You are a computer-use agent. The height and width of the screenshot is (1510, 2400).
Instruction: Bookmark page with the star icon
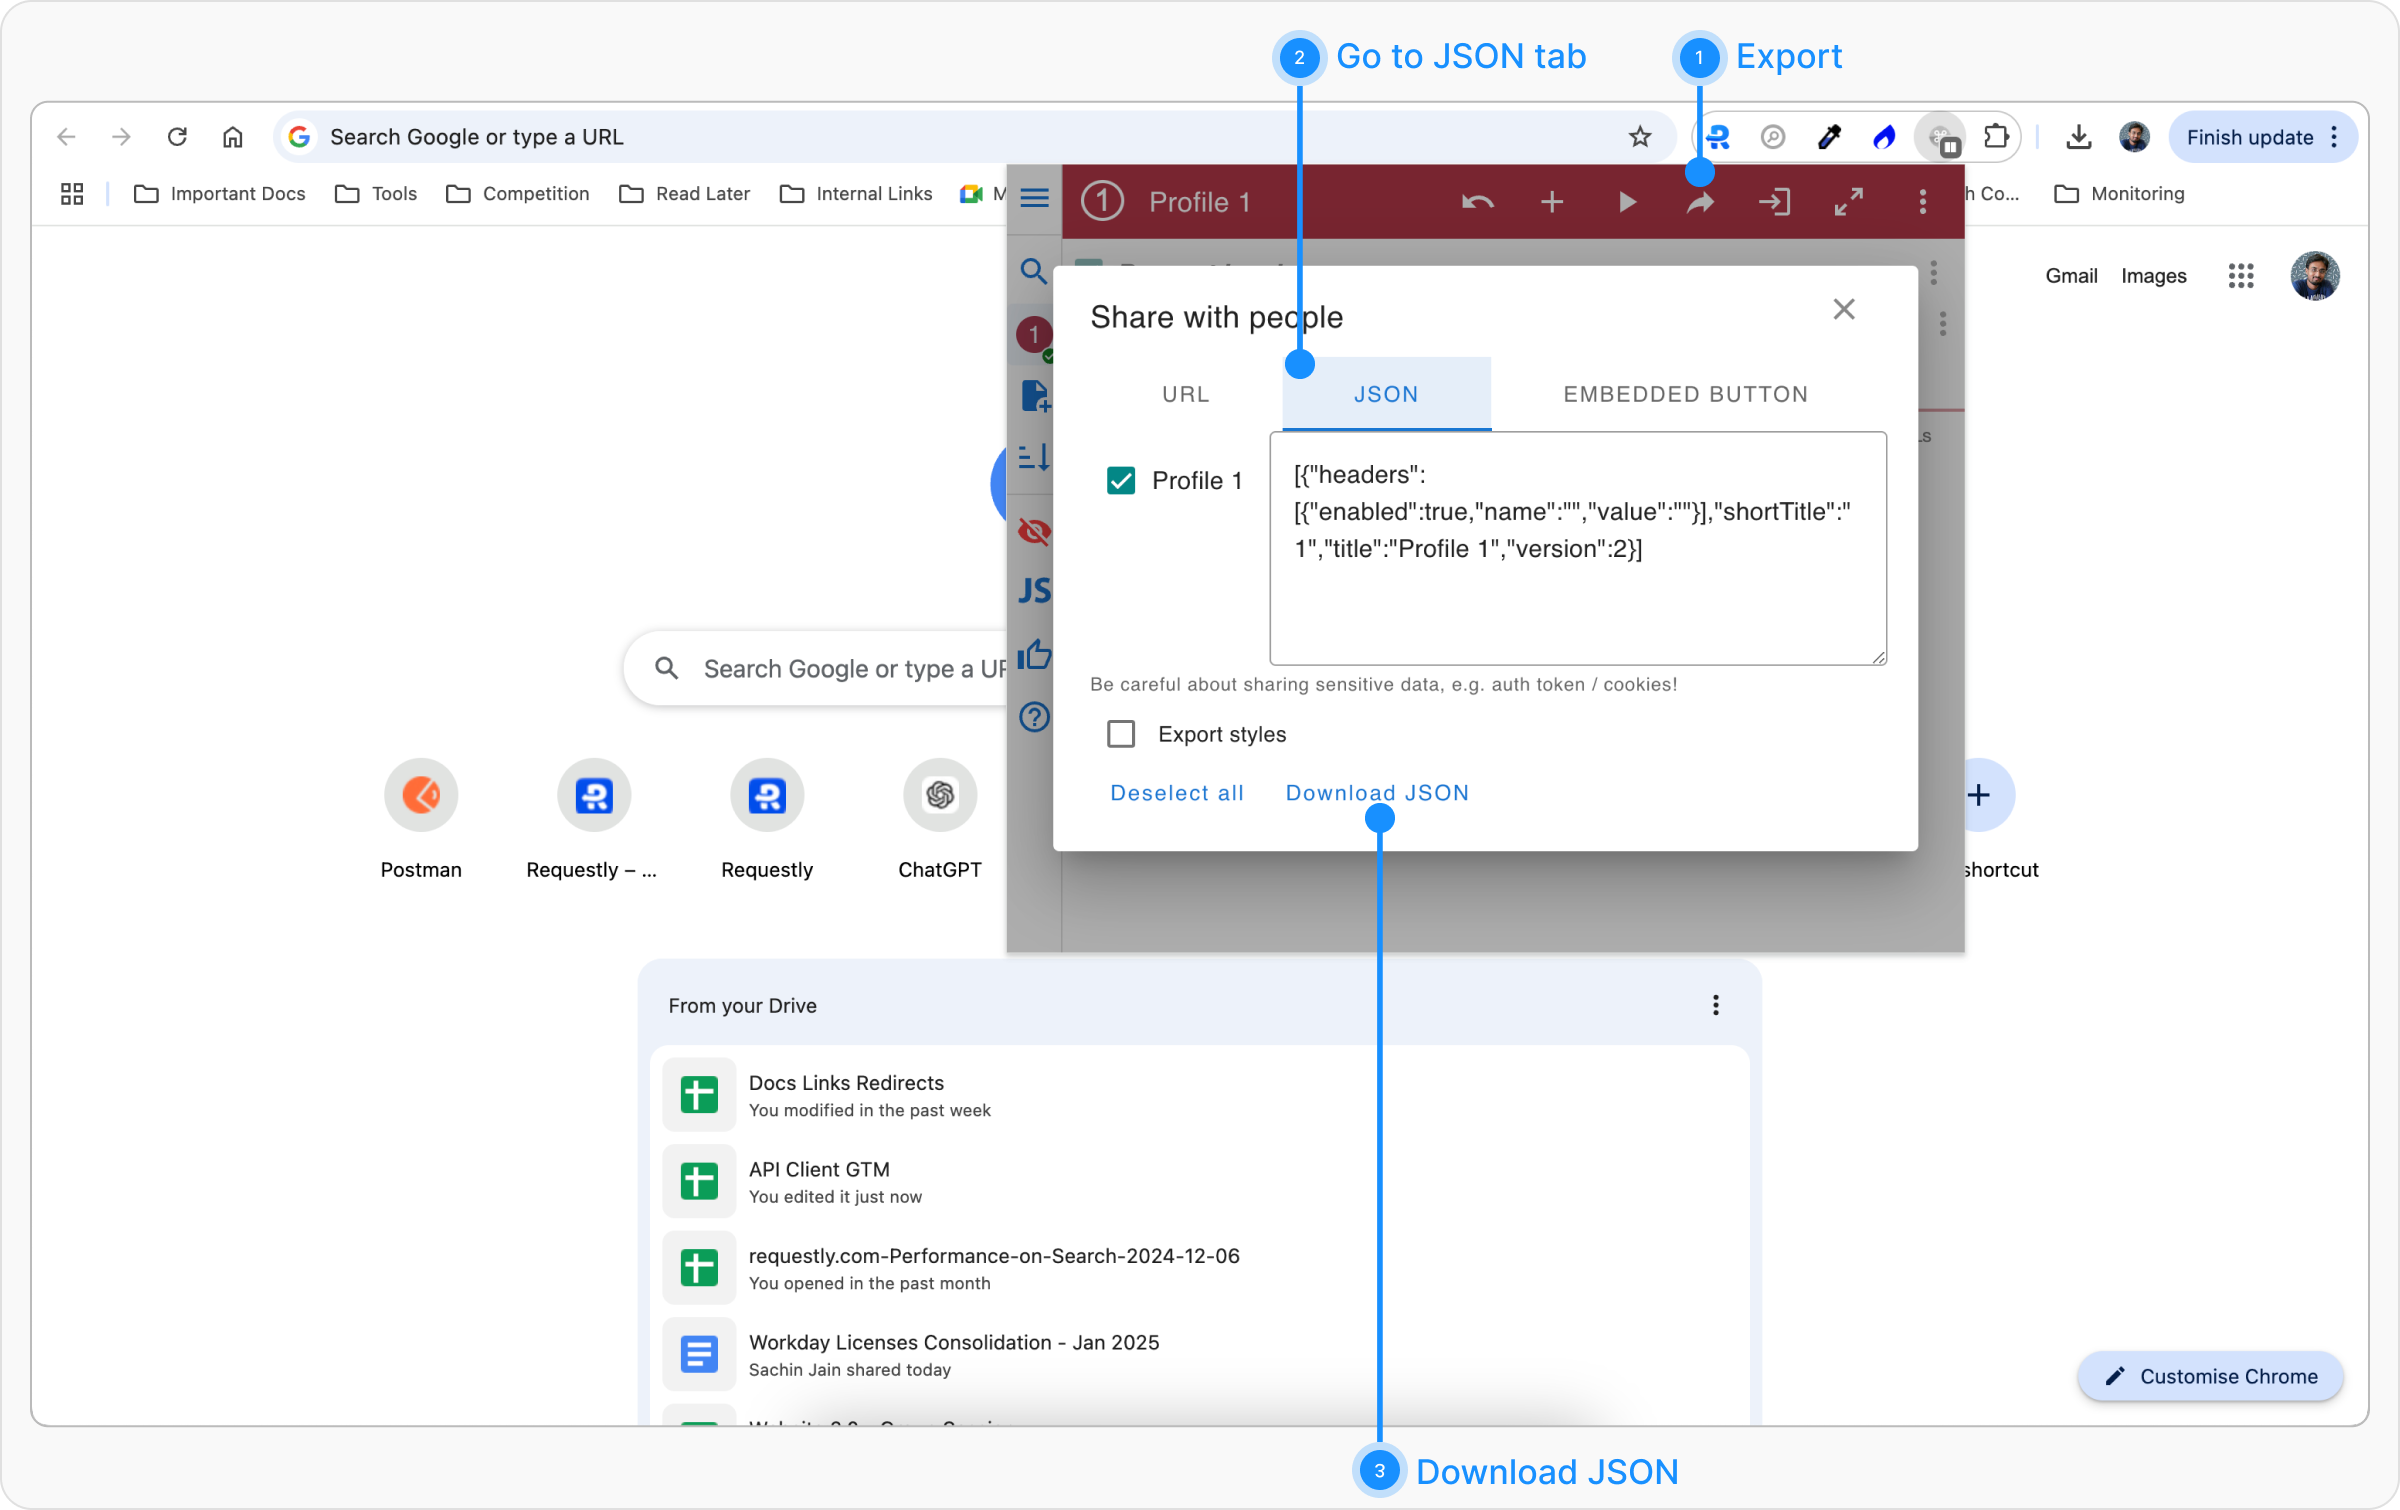1640,137
